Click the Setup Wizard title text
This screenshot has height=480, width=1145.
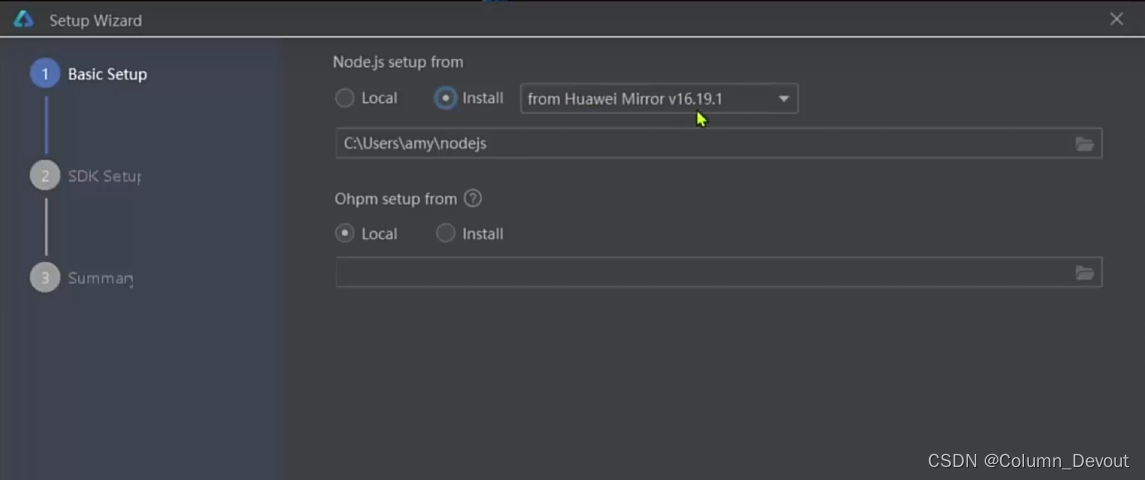pyautogui.click(x=96, y=21)
